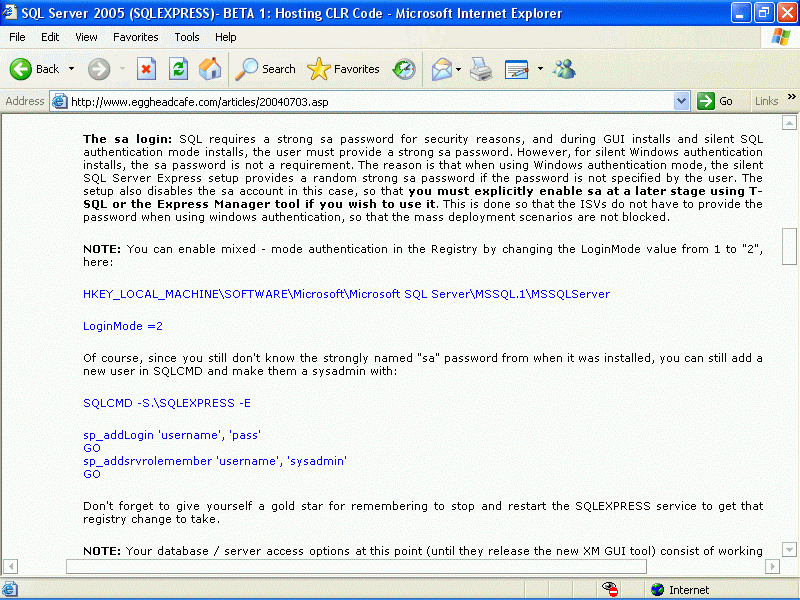Open the Edit button dropdown arrow
The width and height of the screenshot is (800, 600).
pyautogui.click(x=540, y=69)
